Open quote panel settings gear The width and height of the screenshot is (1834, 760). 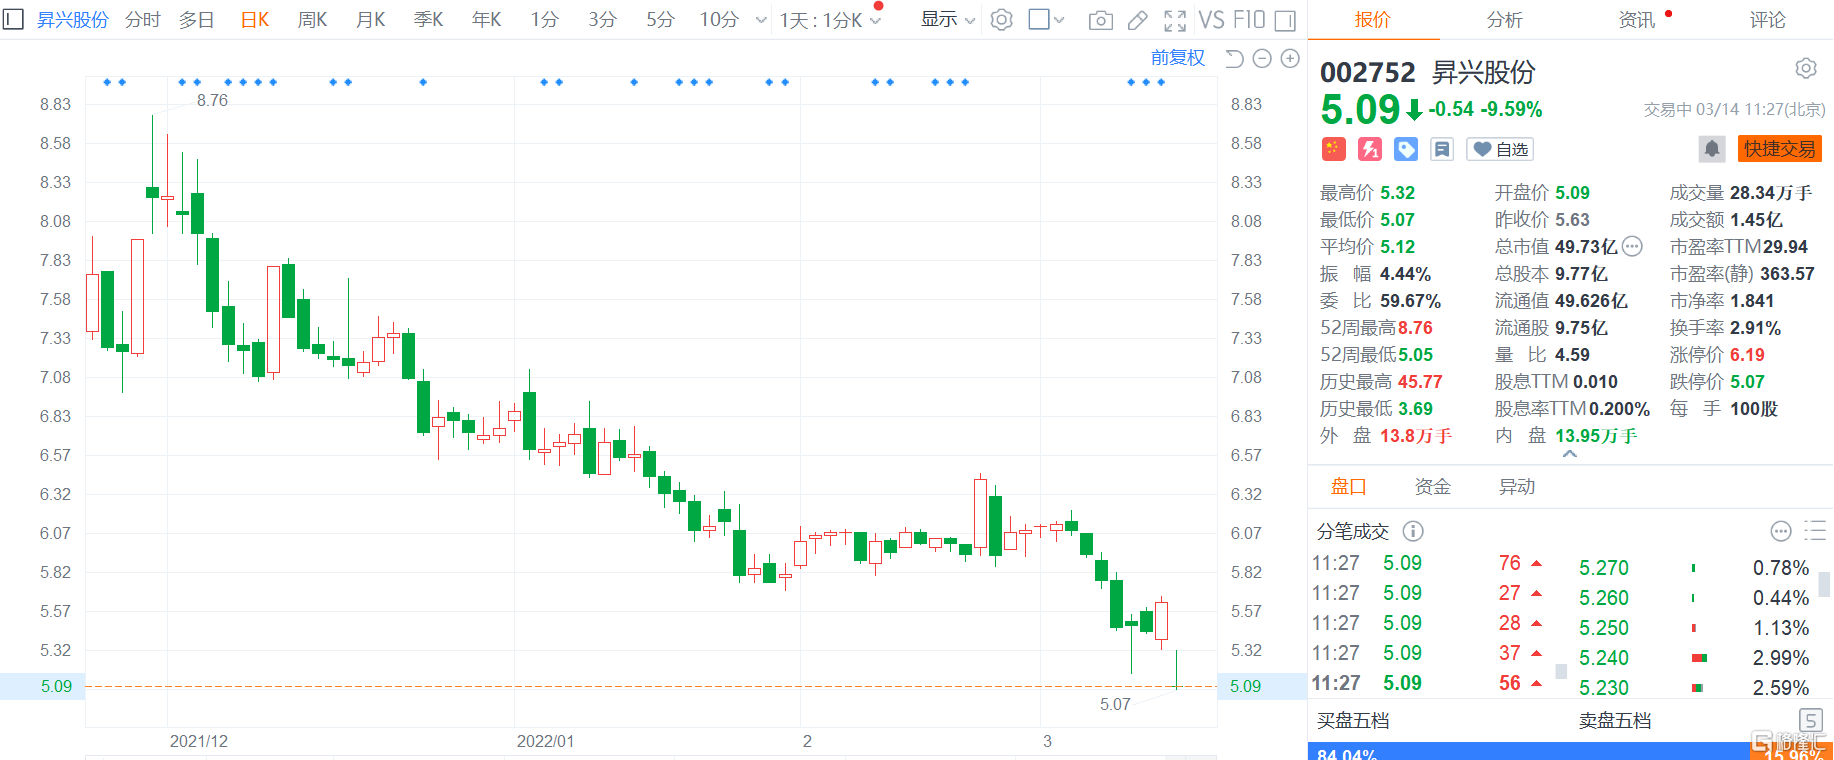coord(1805,68)
